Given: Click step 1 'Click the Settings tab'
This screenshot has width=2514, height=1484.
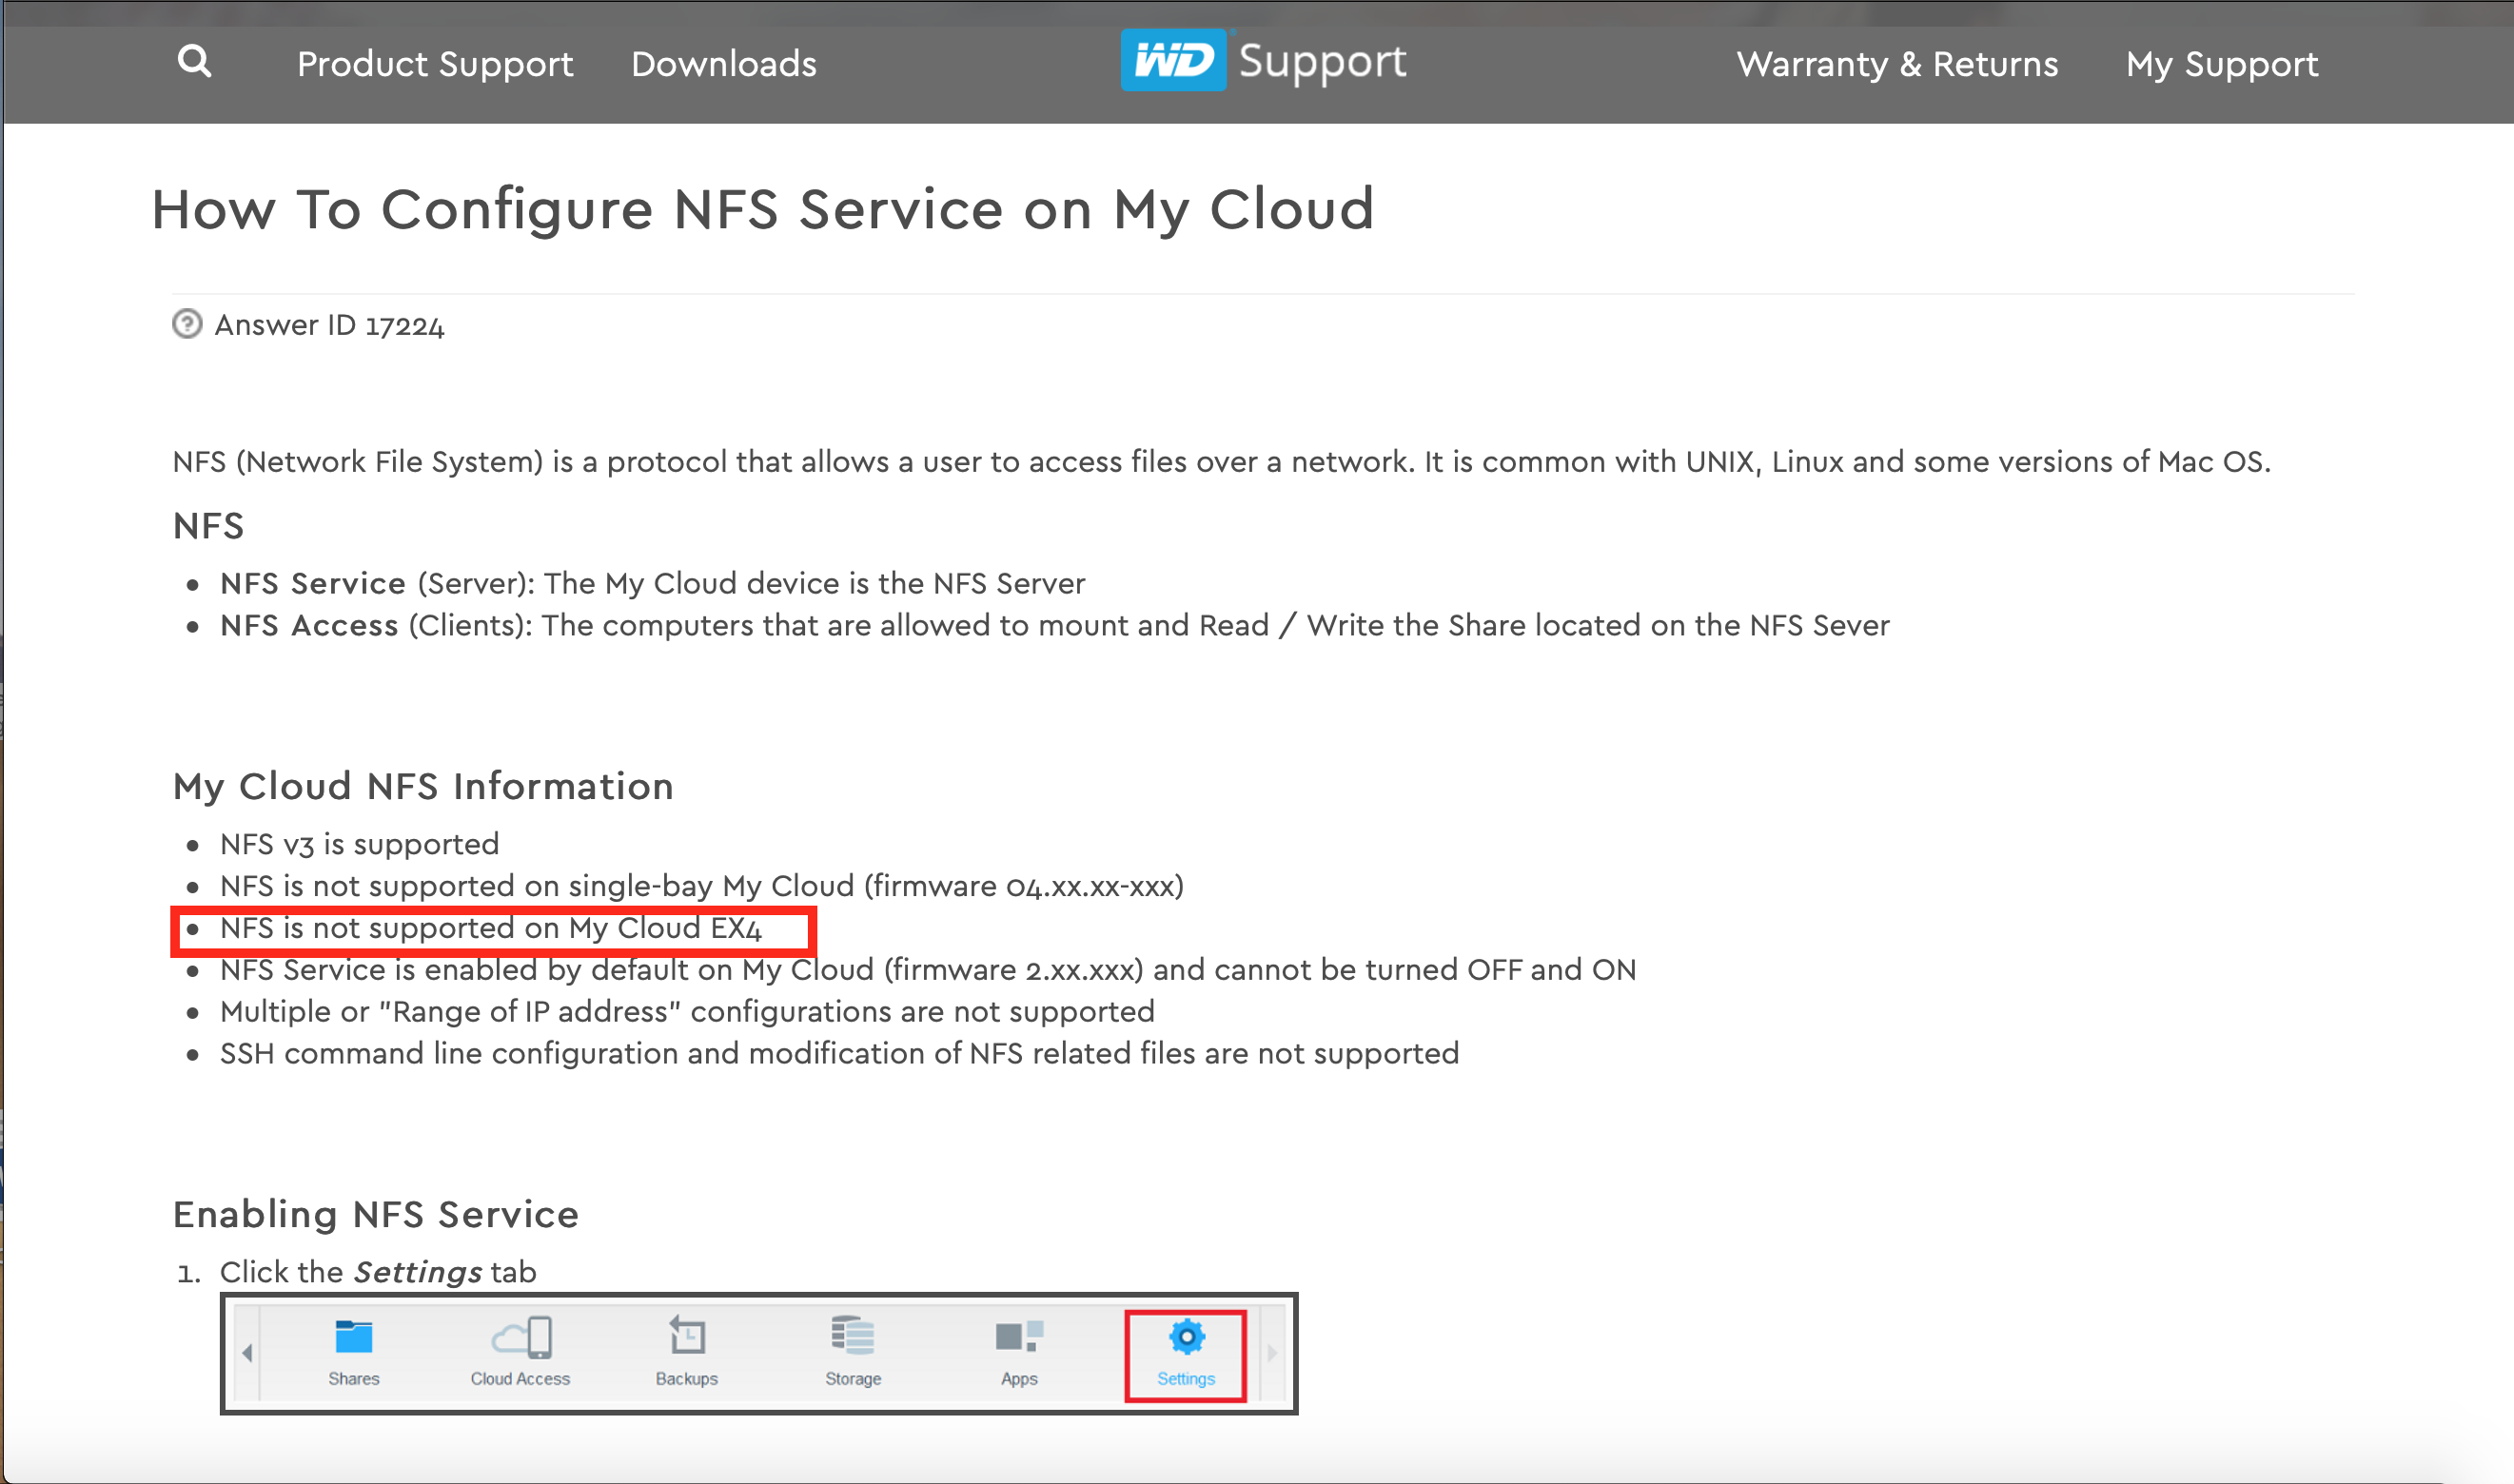Looking at the screenshot, I should (378, 1272).
